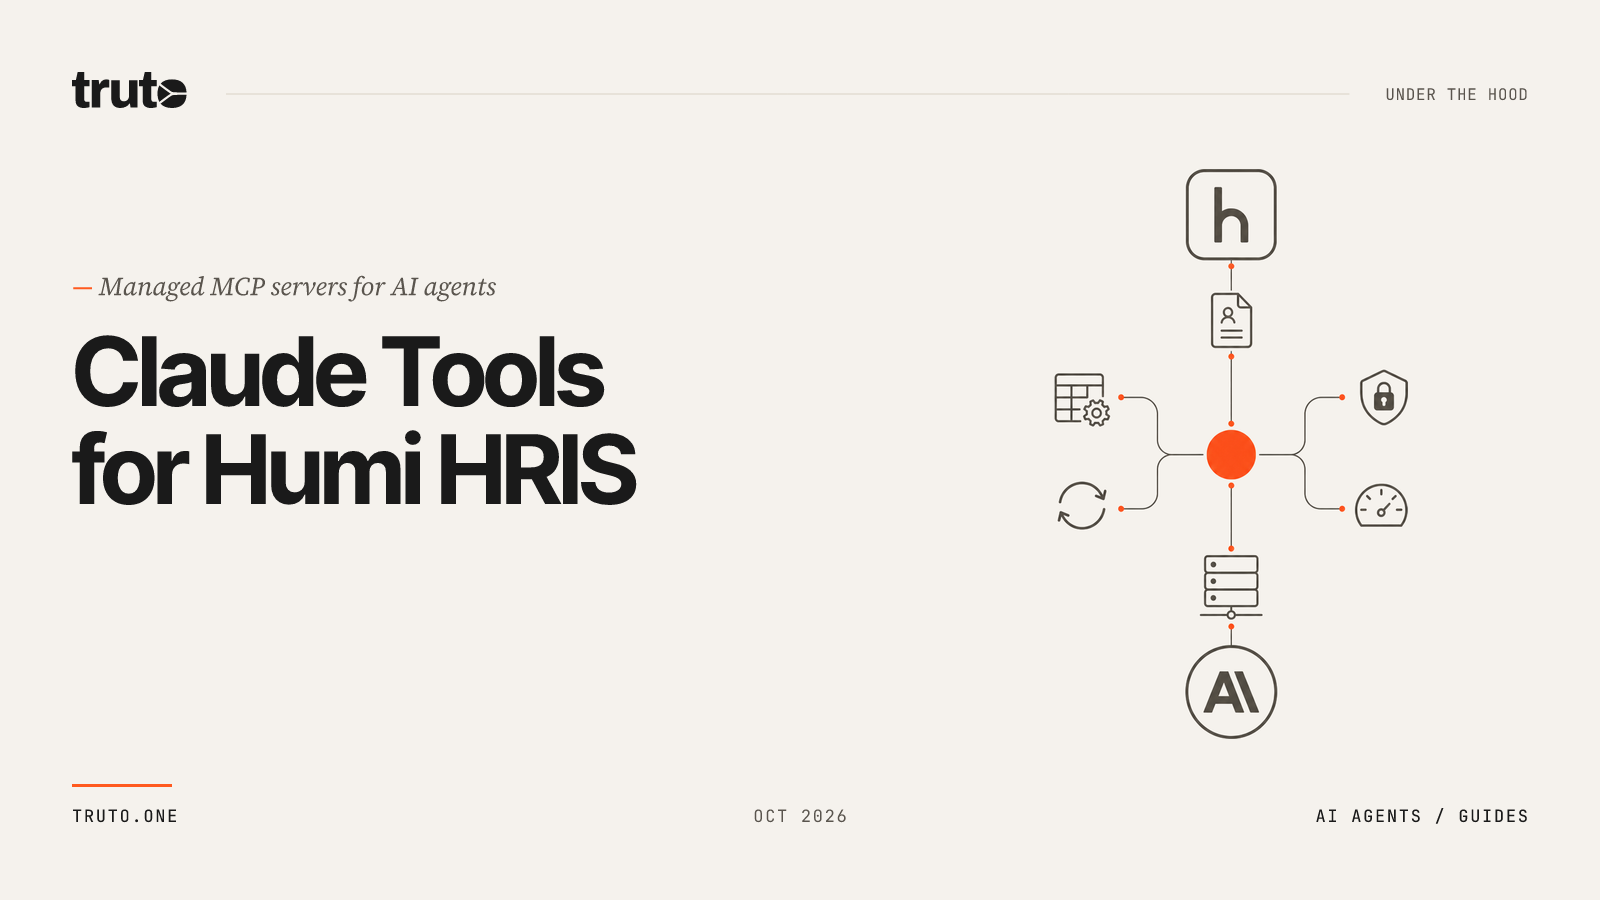Select the employee document icon
This screenshot has height=900, width=1600.
[x=1231, y=320]
